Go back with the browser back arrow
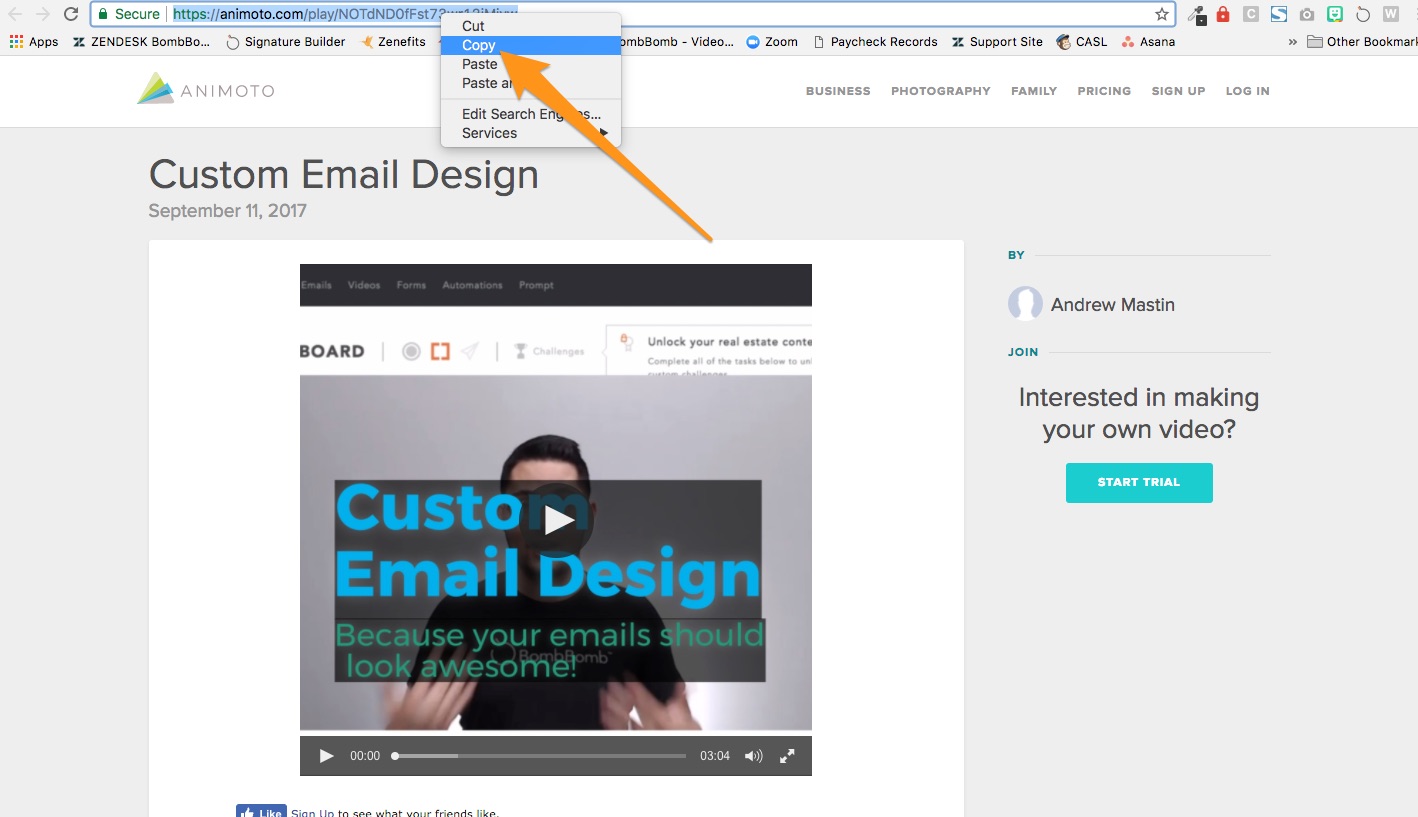Image resolution: width=1418 pixels, height=817 pixels. [15, 14]
